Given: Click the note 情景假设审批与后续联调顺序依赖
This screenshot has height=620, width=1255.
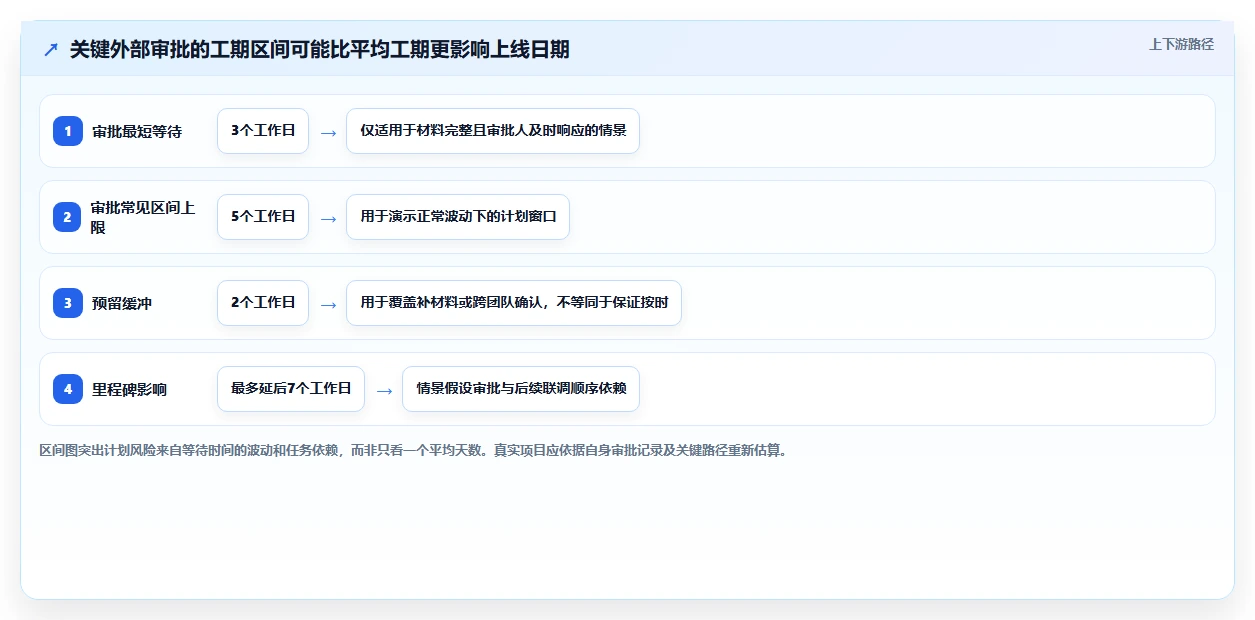Looking at the screenshot, I should click(x=521, y=389).
